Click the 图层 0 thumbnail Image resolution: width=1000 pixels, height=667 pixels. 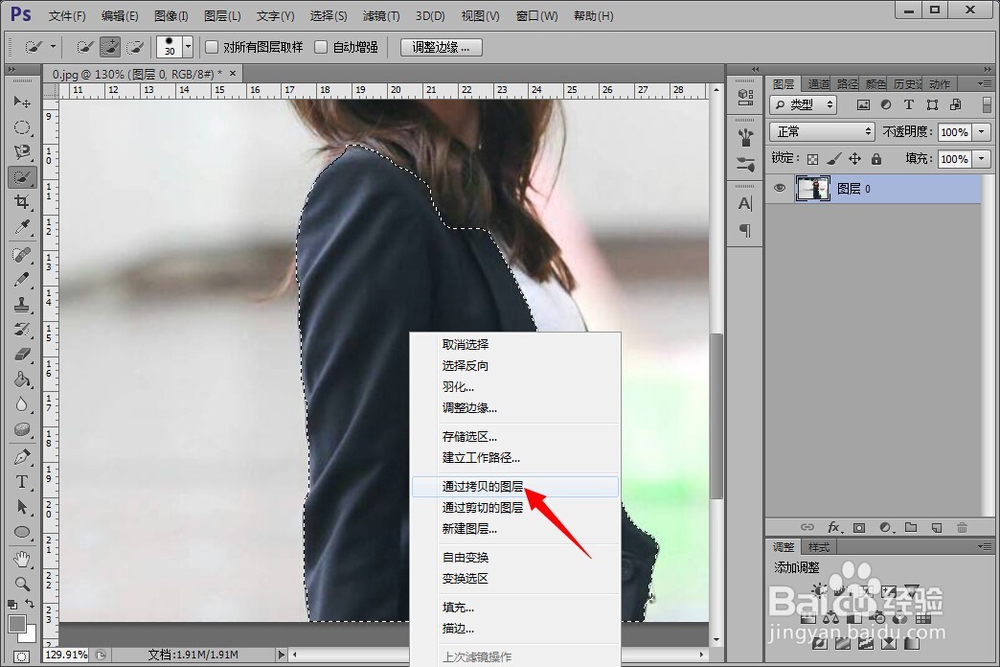coord(812,189)
